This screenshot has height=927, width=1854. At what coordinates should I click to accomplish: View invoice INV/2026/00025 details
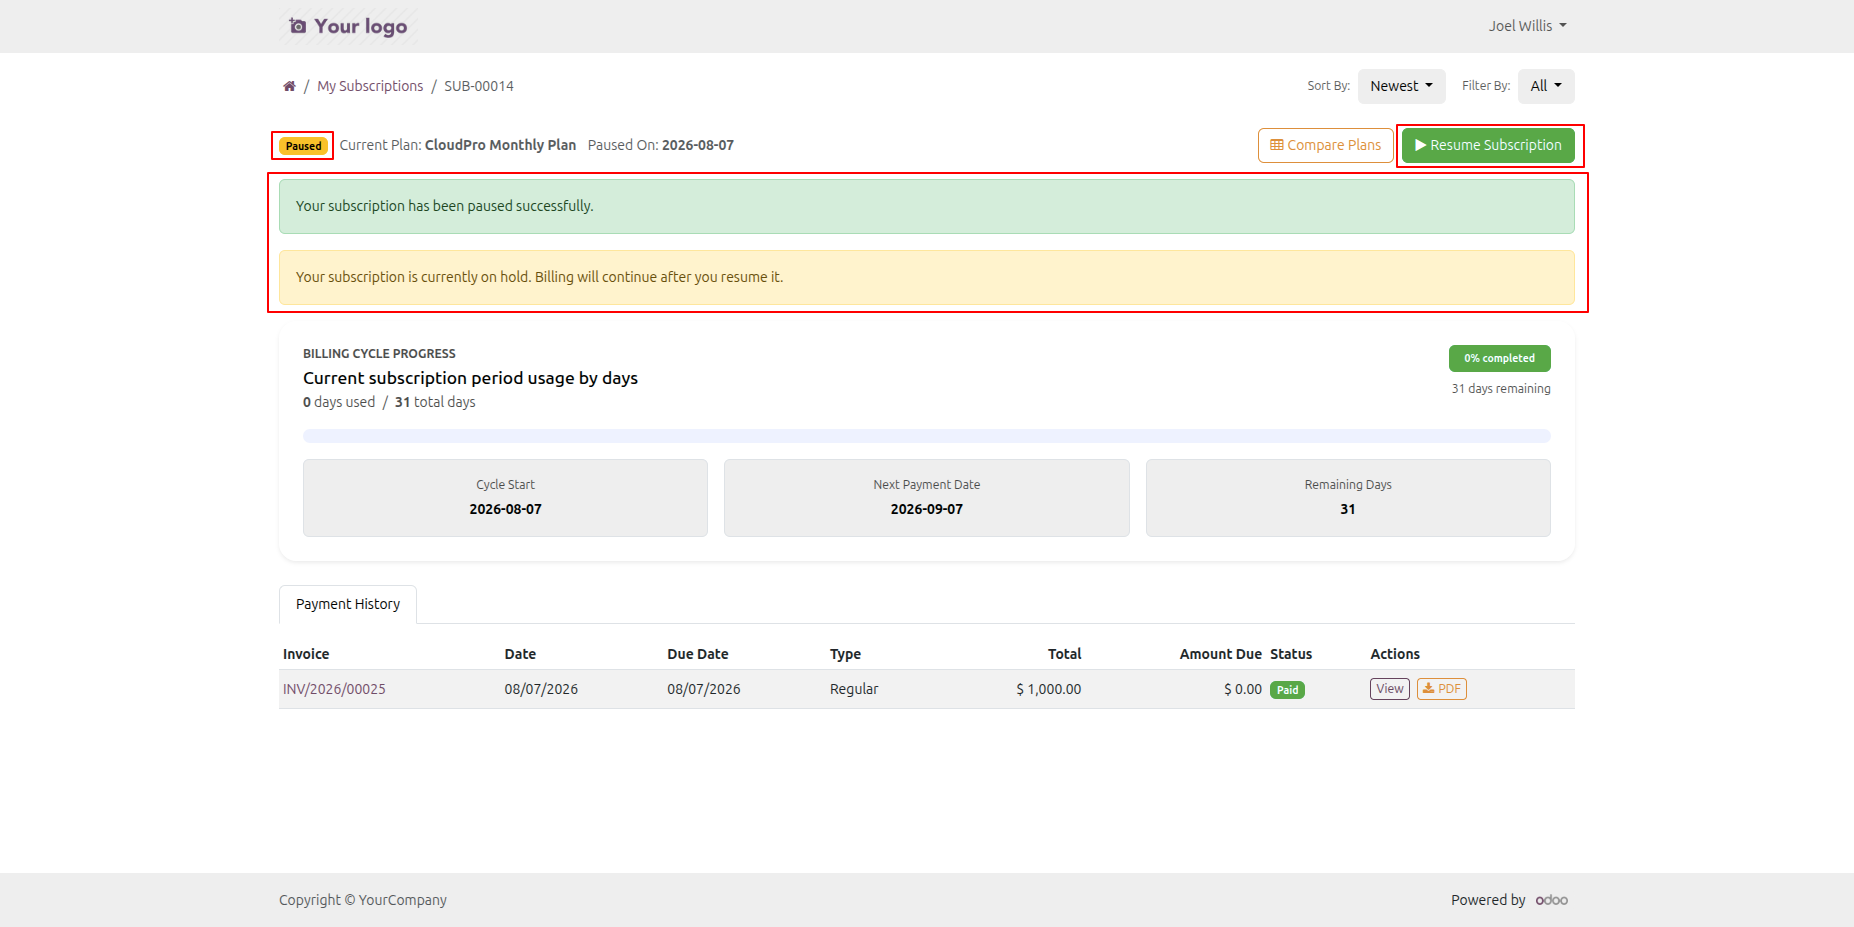tap(1389, 689)
